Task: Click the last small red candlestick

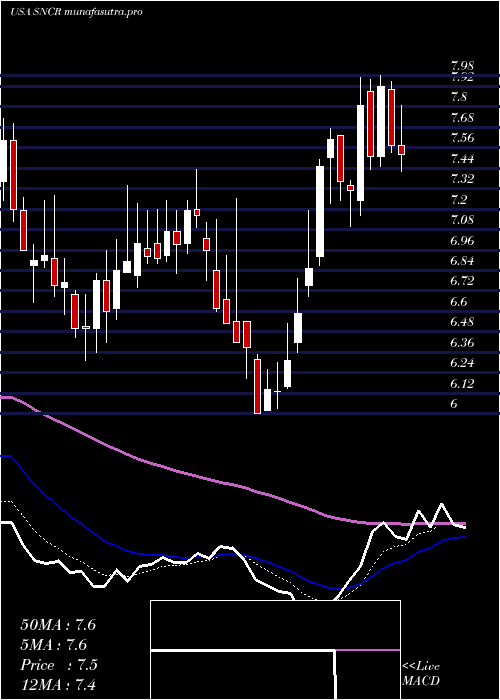Action: (x=401, y=150)
